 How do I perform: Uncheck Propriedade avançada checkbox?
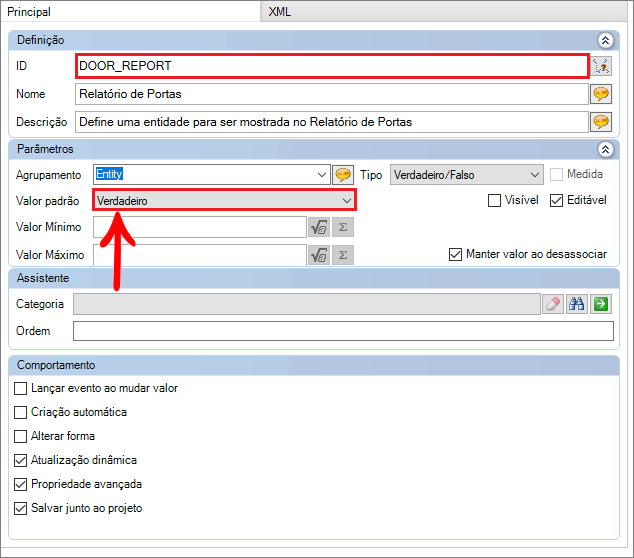[21, 484]
